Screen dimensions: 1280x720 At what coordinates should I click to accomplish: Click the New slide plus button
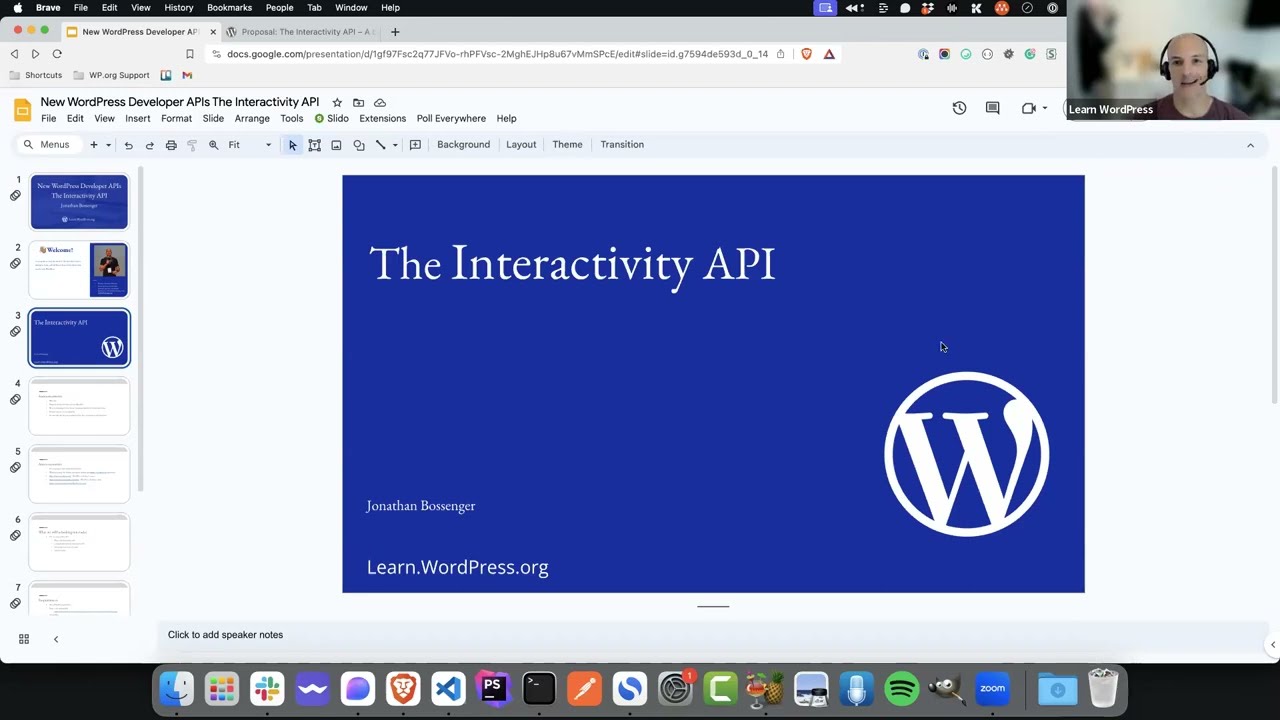[x=94, y=145]
